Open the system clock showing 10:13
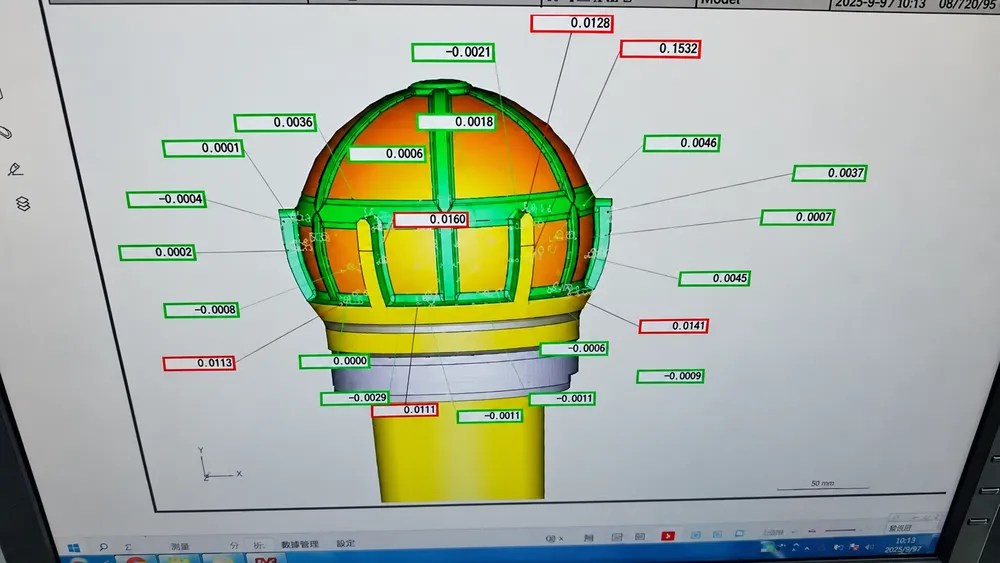The image size is (1000, 563). [x=904, y=545]
